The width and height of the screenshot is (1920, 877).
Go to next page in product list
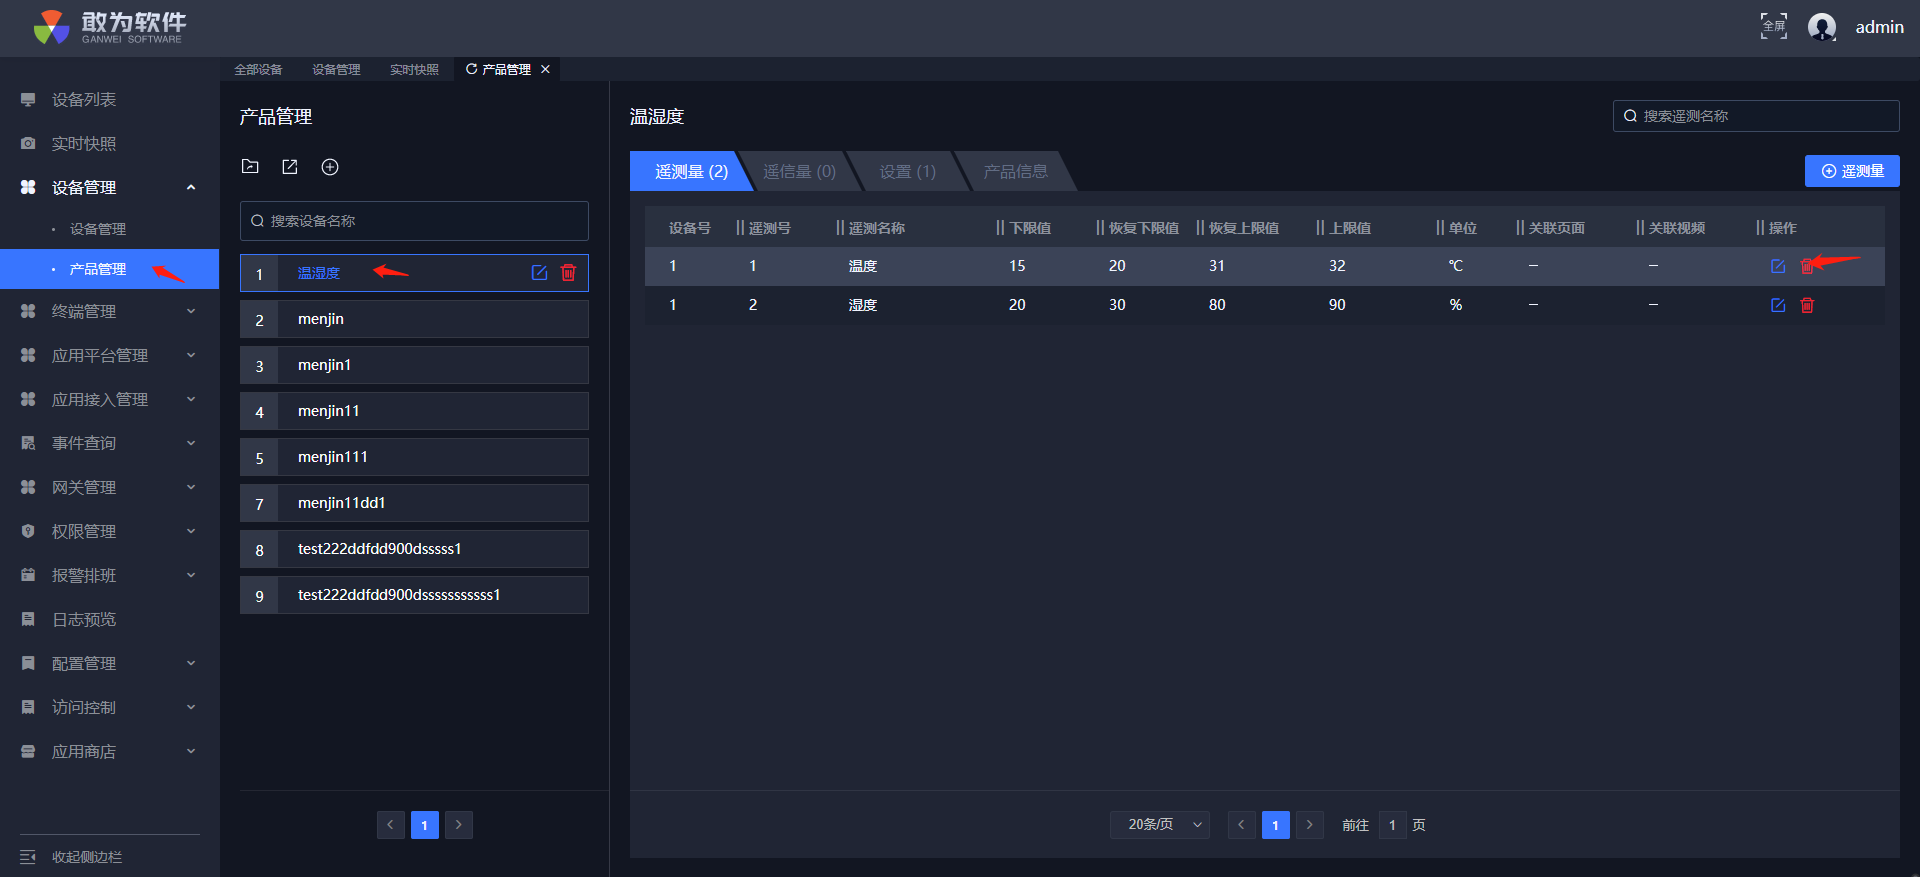click(459, 825)
